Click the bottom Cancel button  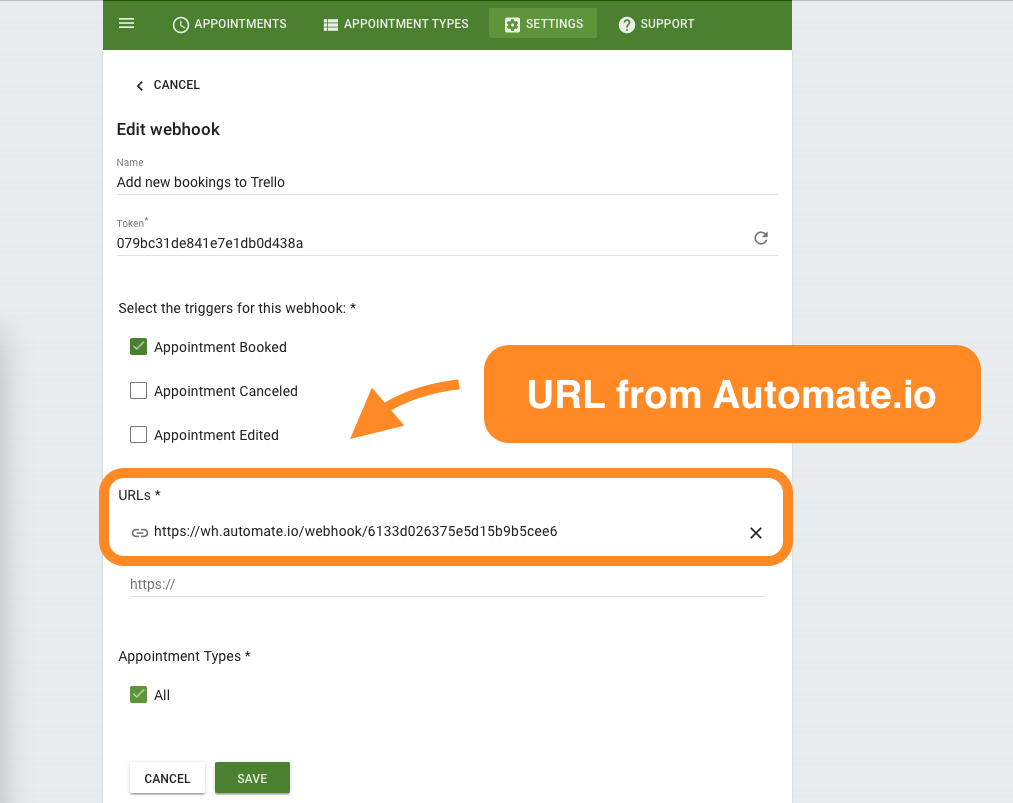[167, 778]
